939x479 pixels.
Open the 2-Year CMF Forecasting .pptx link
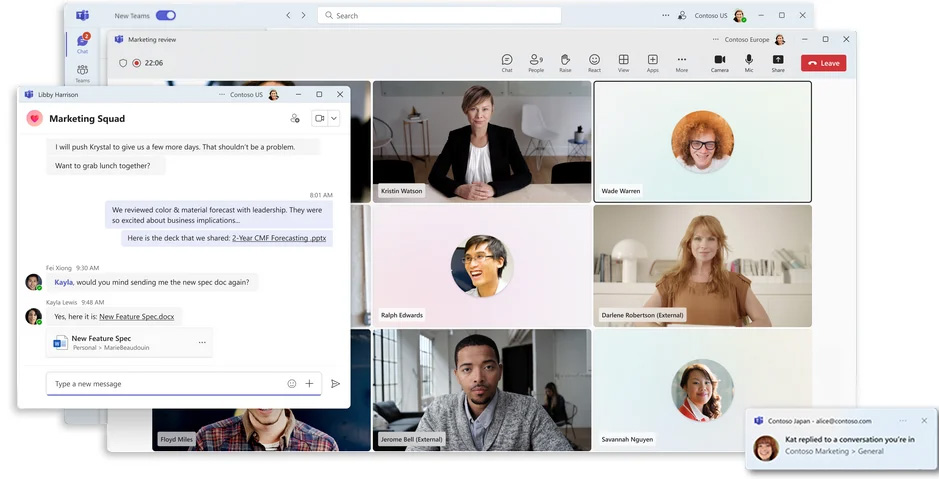click(279, 238)
